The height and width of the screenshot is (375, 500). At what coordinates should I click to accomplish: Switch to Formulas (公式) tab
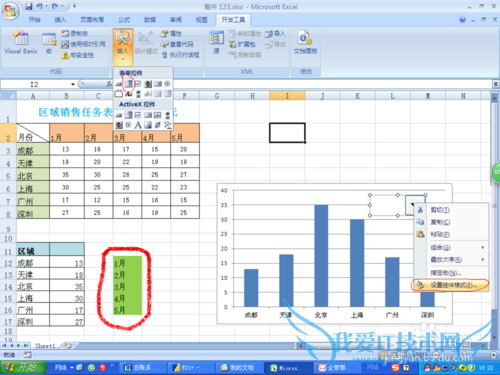124,20
